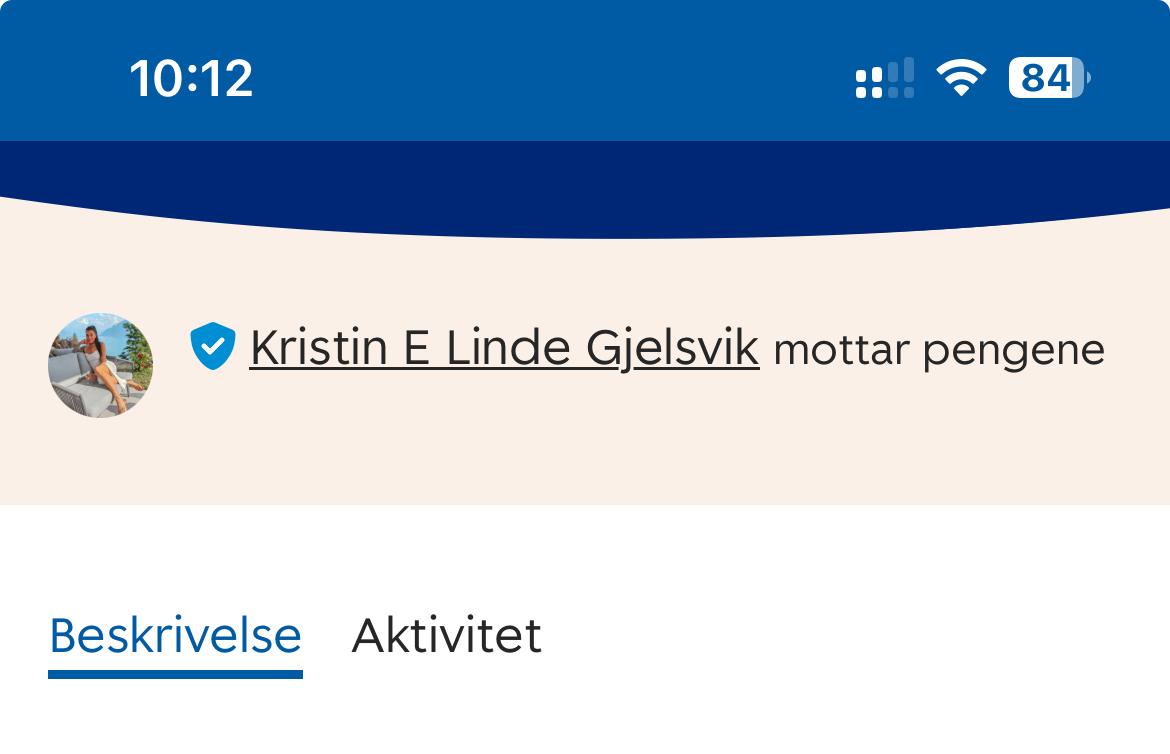The image size is (1170, 754).
Task: Tap the blue status bar between clock and signal
Action: click(x=550, y=78)
